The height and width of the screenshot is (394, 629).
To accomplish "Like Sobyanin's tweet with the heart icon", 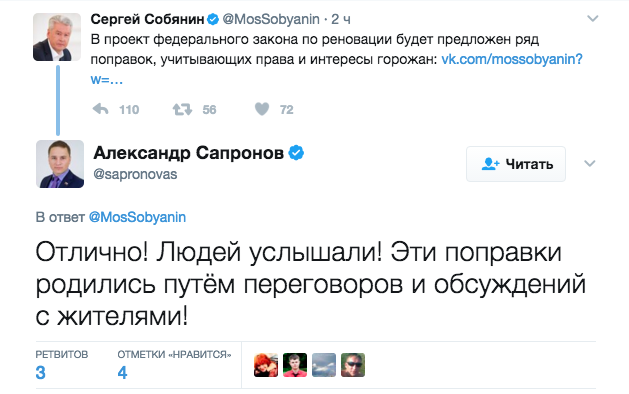I will coord(262,109).
